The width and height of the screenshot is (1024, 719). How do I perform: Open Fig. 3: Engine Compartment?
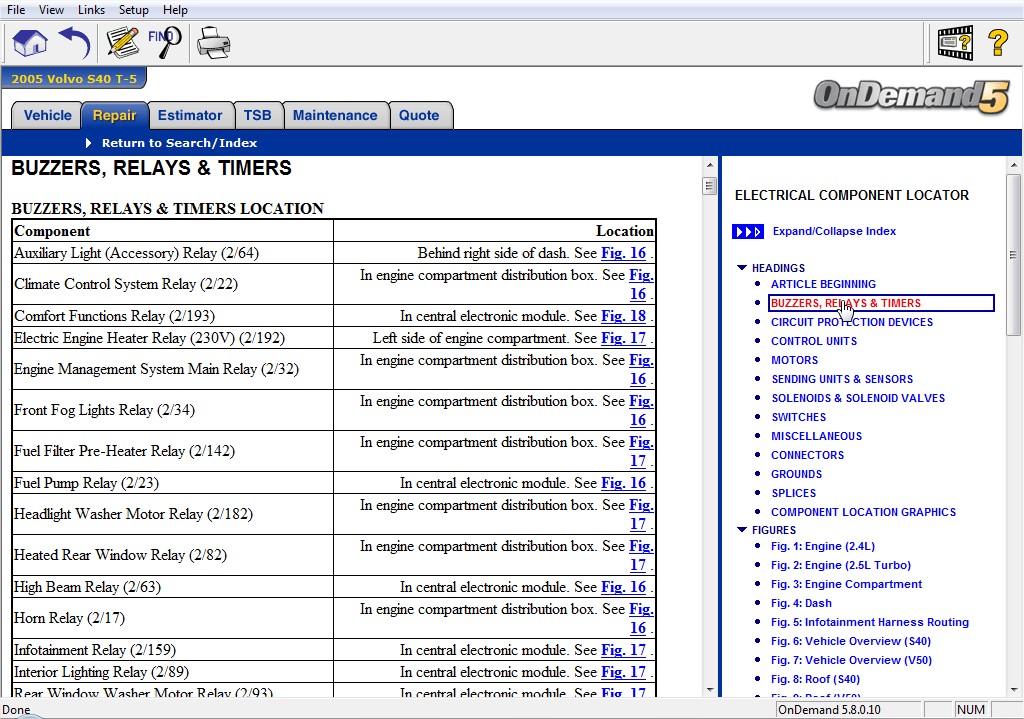click(x=846, y=584)
